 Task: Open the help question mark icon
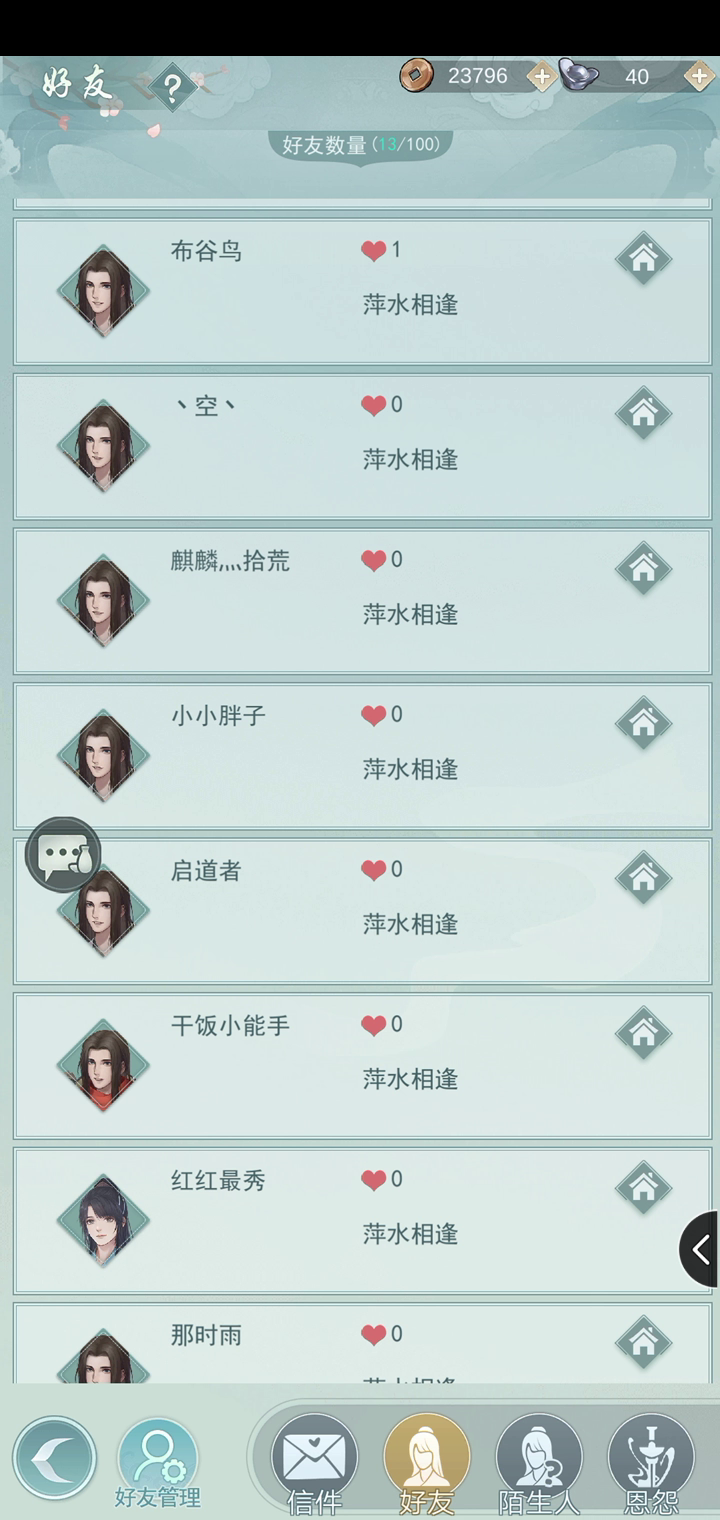point(173,88)
